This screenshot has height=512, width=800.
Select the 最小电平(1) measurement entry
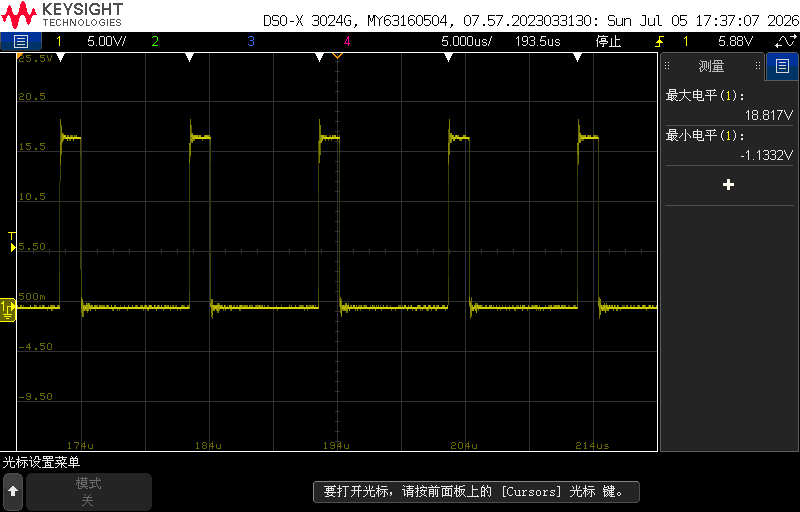click(x=705, y=136)
